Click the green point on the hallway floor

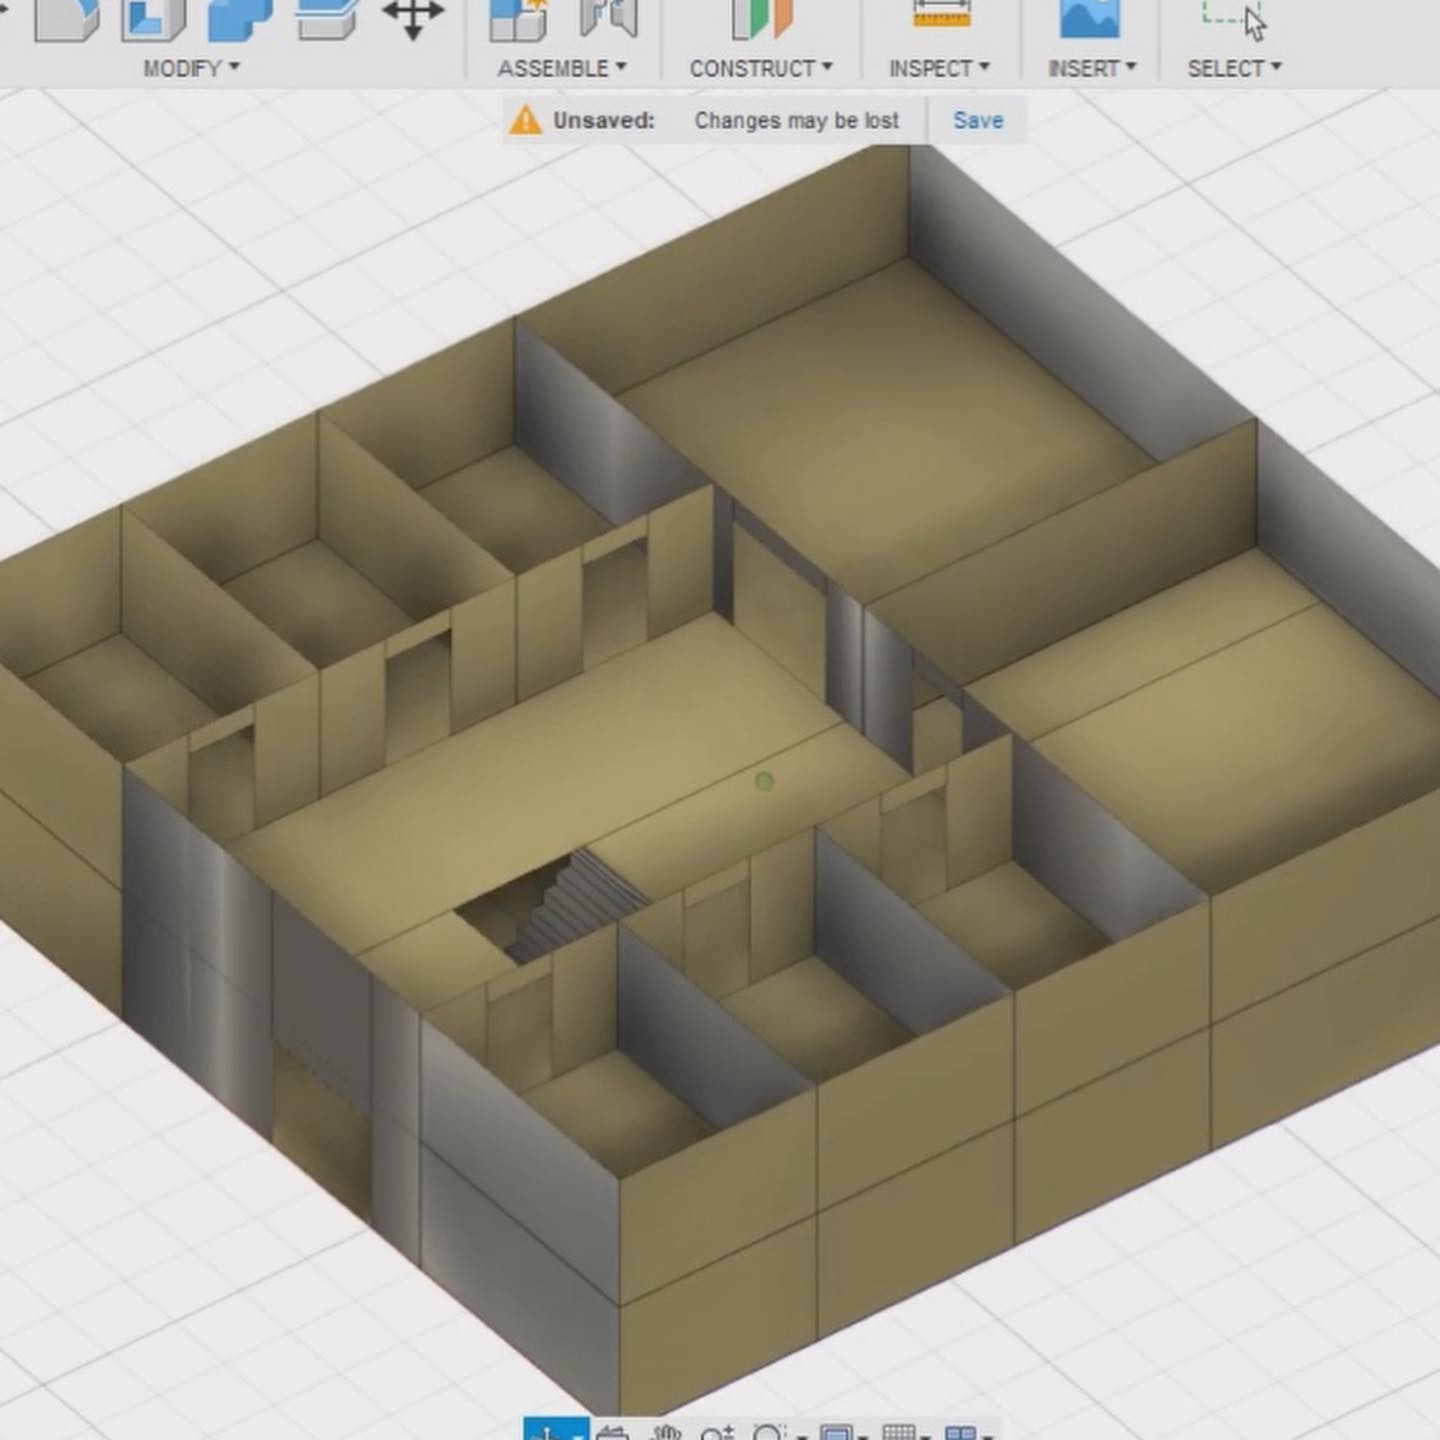point(764,781)
